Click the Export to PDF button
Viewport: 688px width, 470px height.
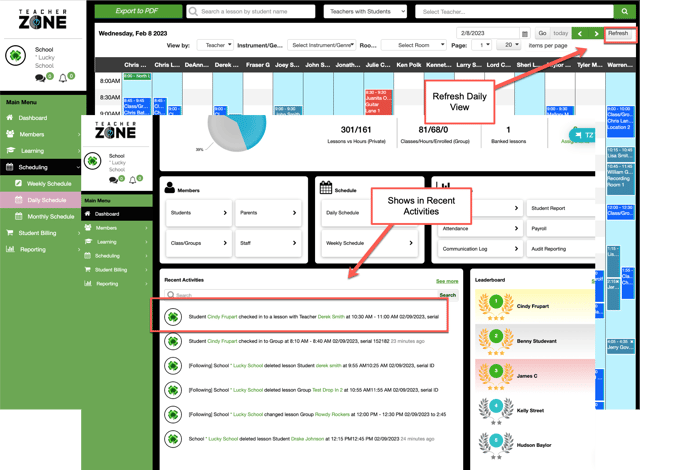point(138,11)
